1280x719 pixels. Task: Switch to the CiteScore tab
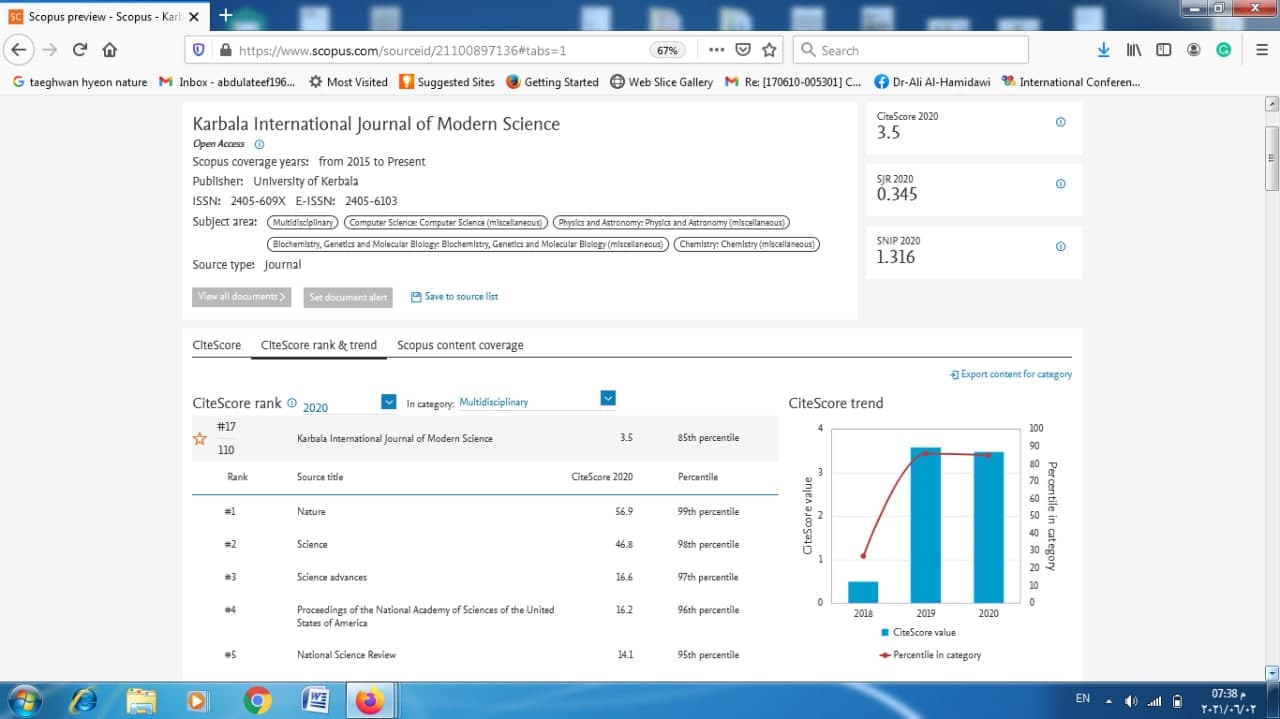pyautogui.click(x=216, y=345)
